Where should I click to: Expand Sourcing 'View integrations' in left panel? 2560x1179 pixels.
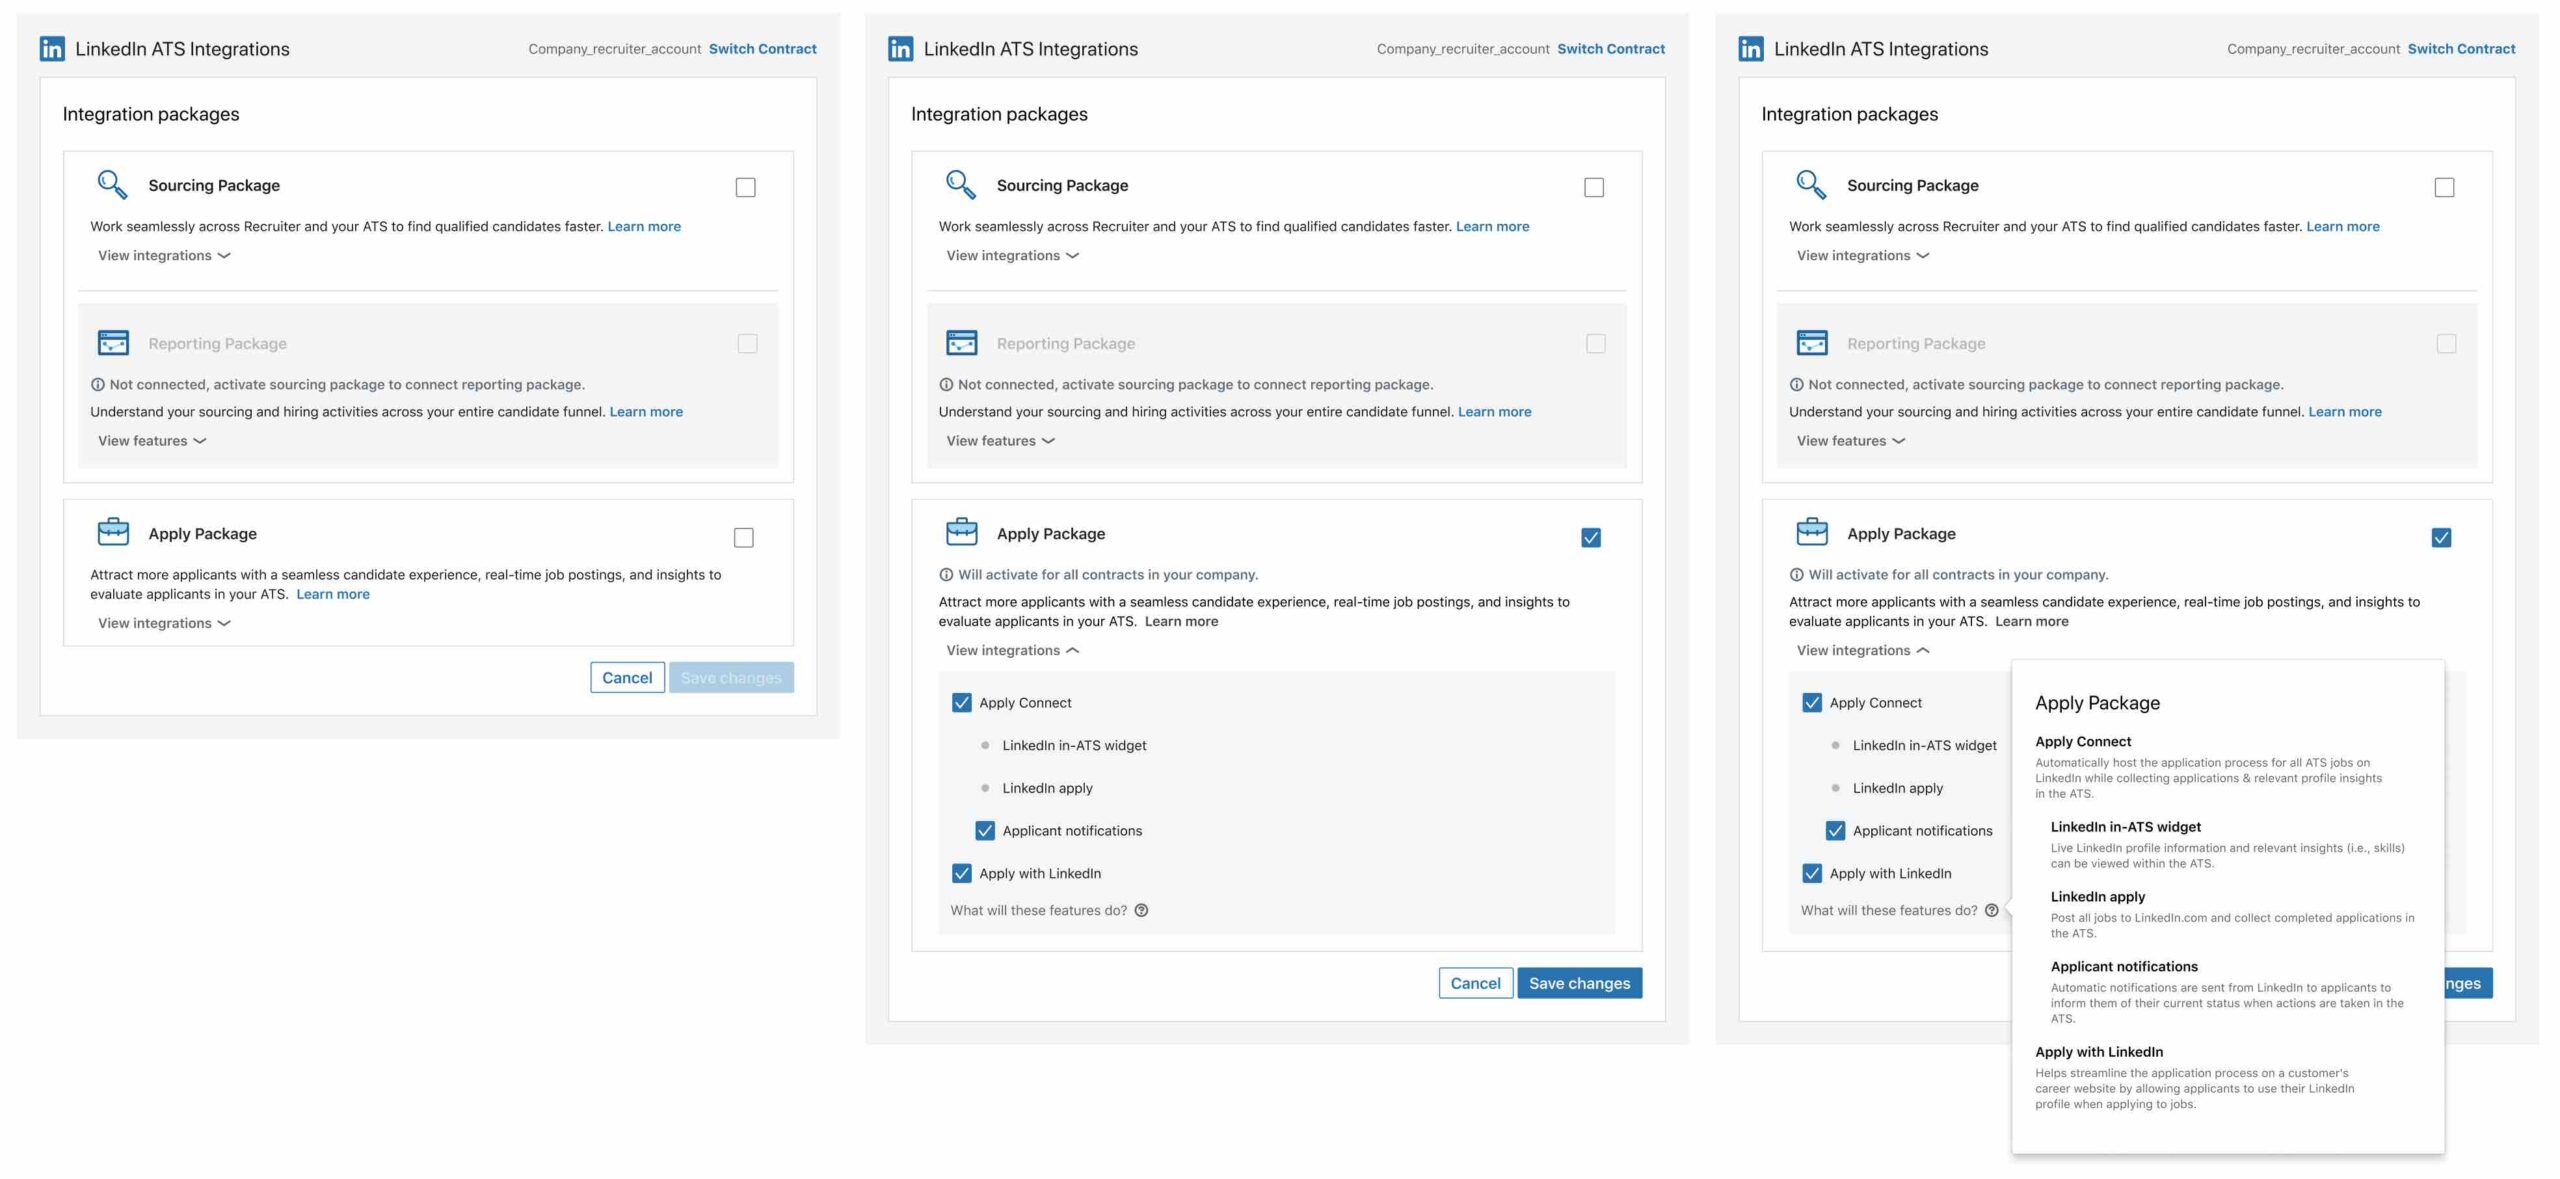point(164,256)
